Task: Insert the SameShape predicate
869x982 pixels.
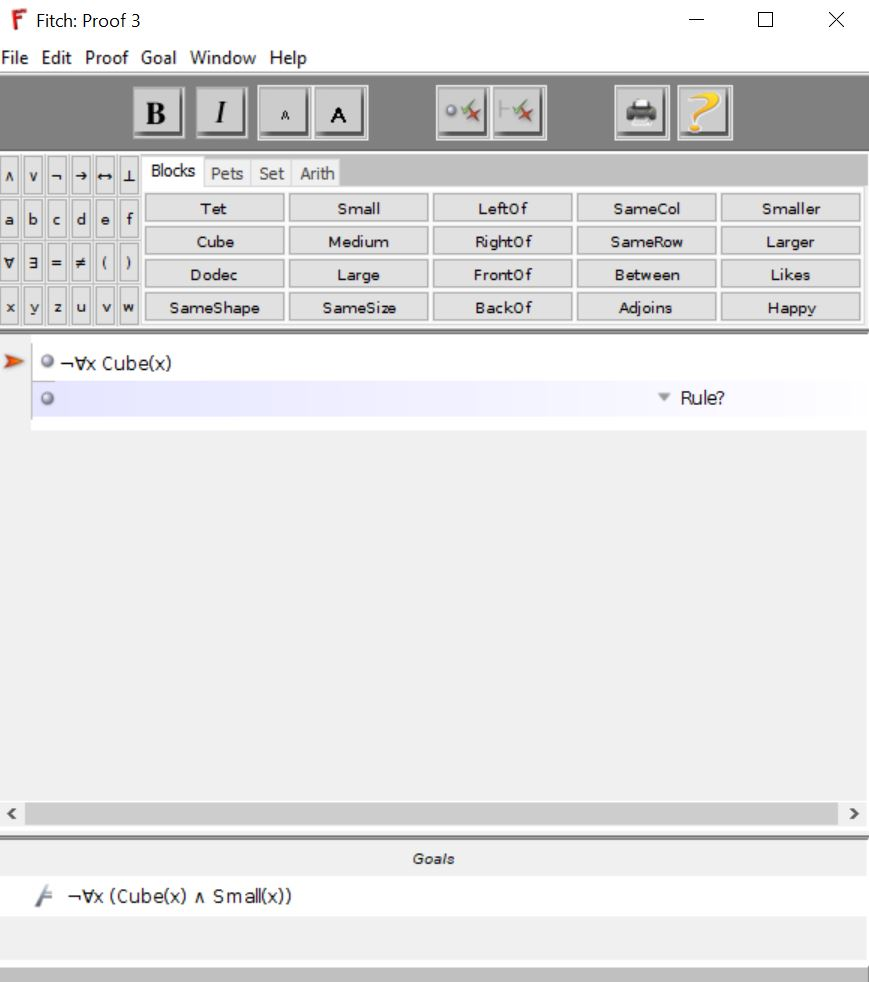Action: tap(214, 308)
